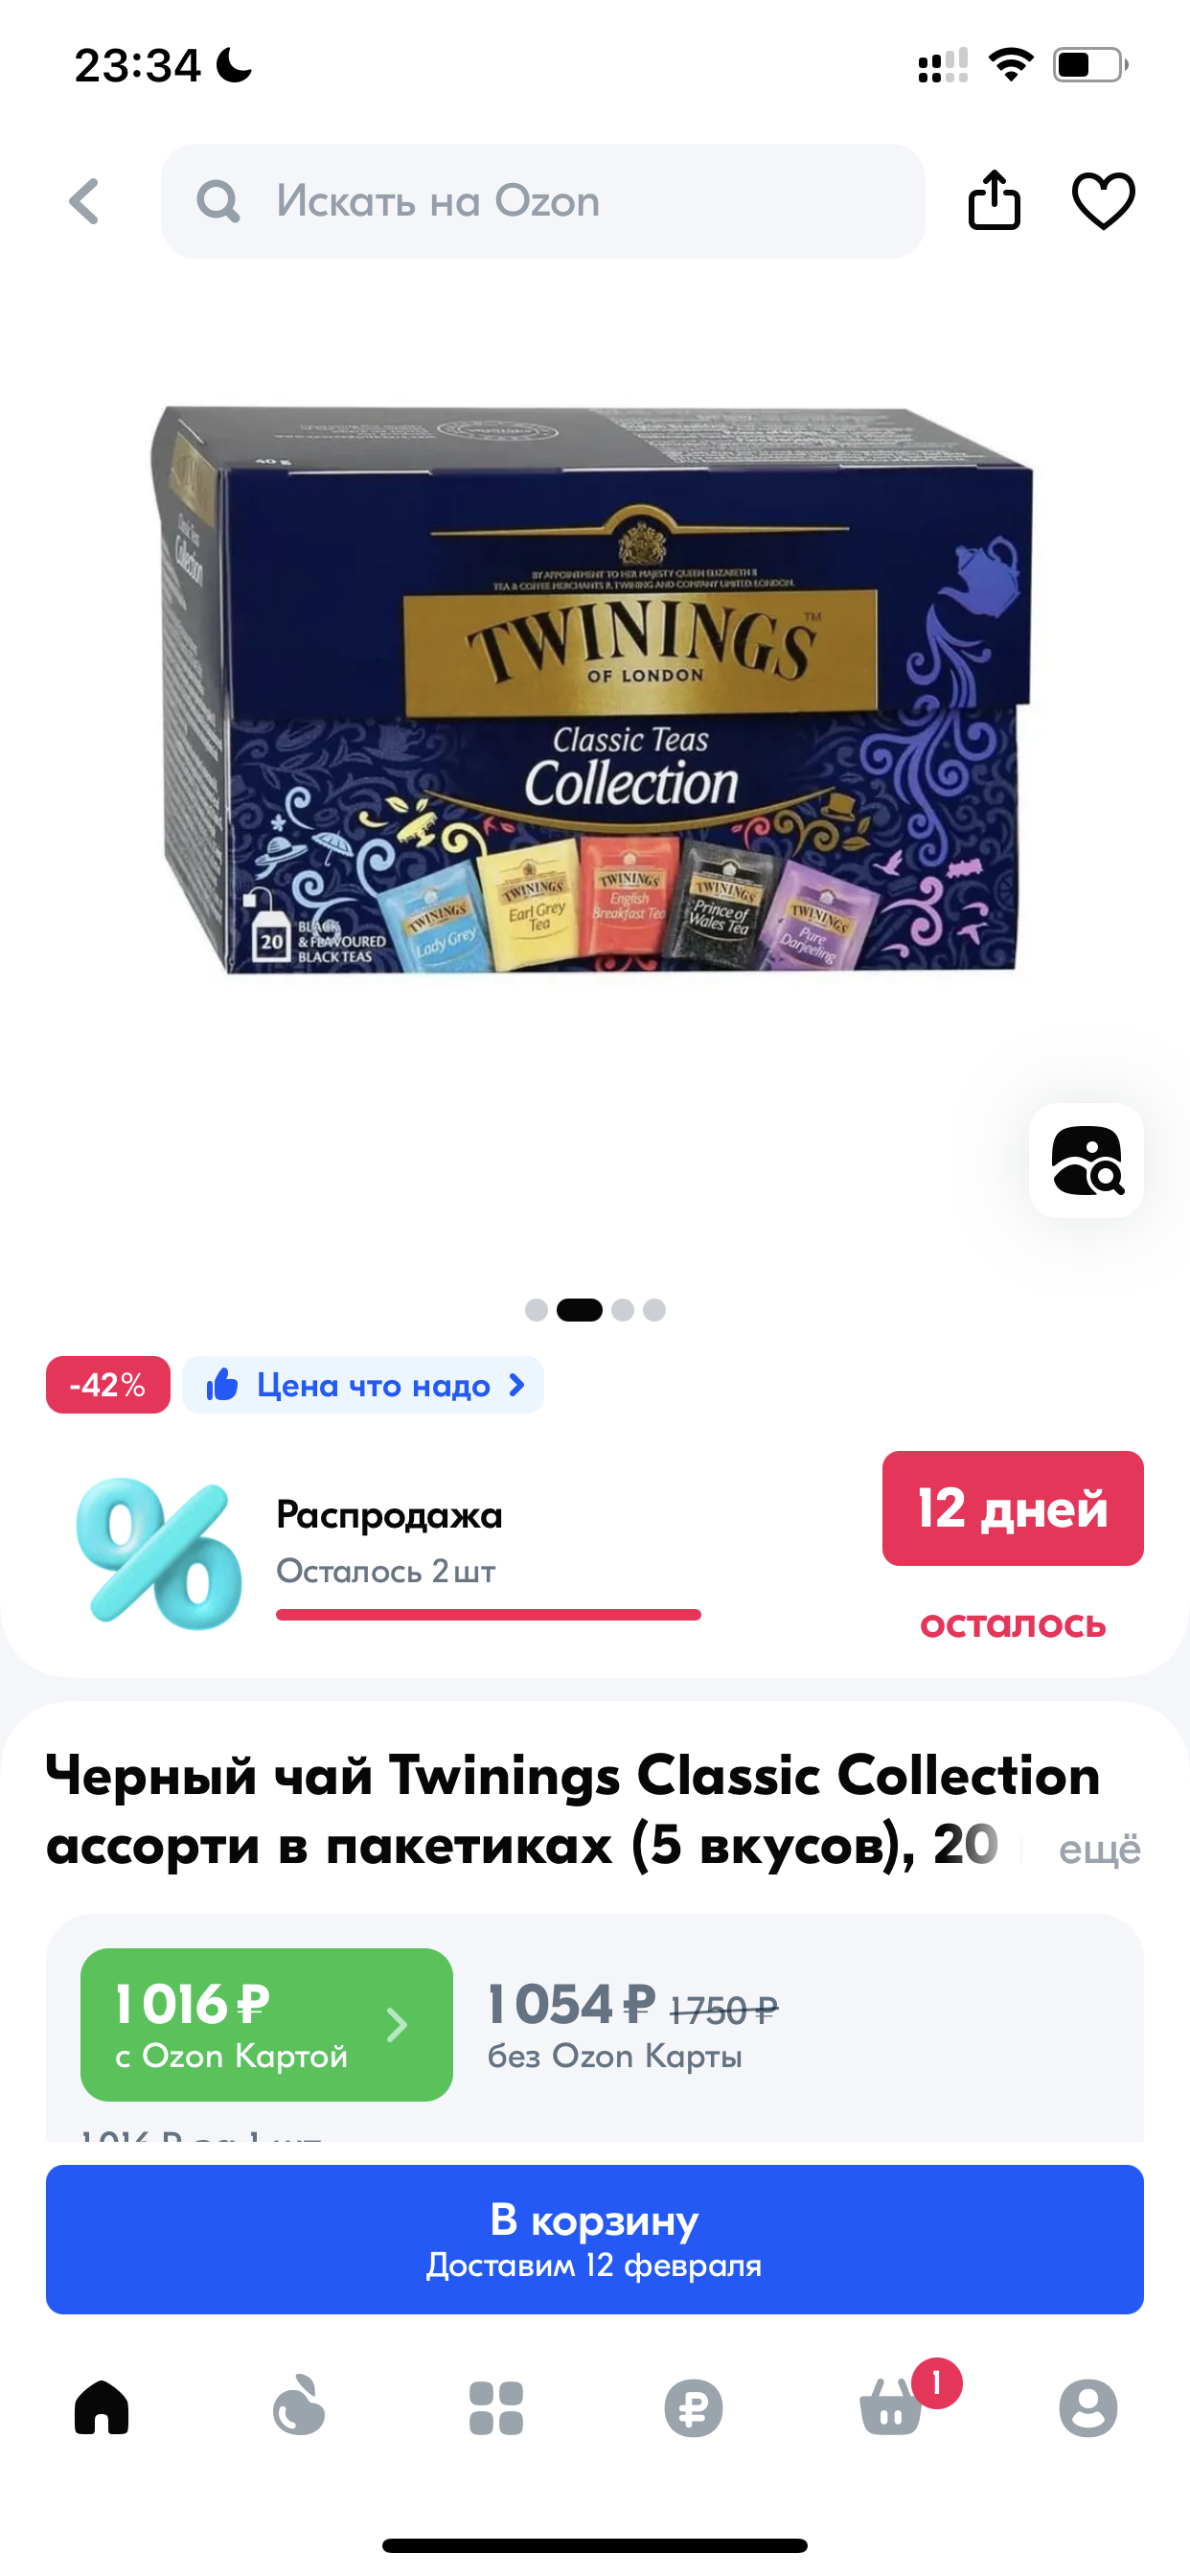Open the Twinings tea box product image

point(592,688)
